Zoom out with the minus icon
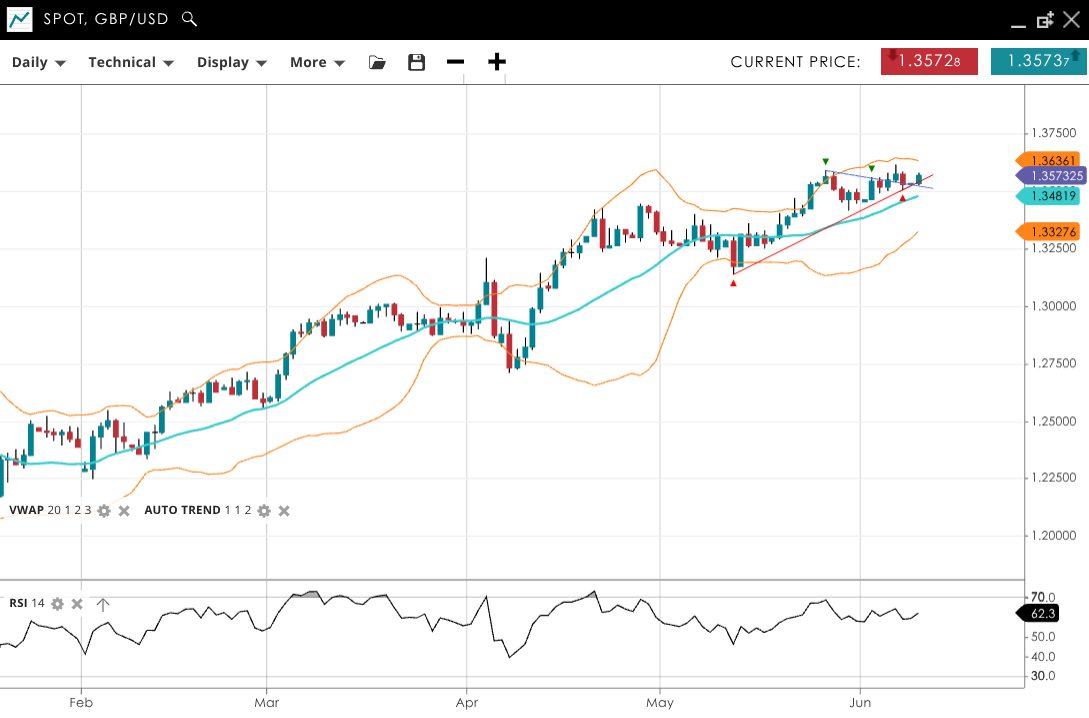Screen dimensions: 1089x718 [x=456, y=62]
